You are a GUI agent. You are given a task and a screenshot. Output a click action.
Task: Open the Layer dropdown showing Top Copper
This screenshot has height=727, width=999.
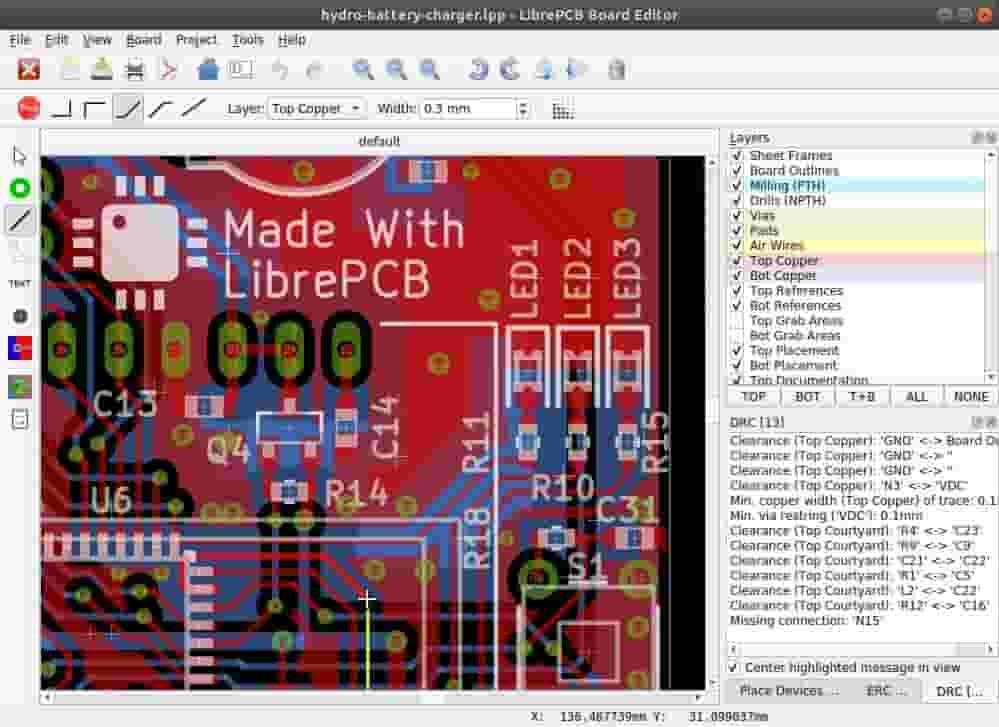[x=316, y=108]
